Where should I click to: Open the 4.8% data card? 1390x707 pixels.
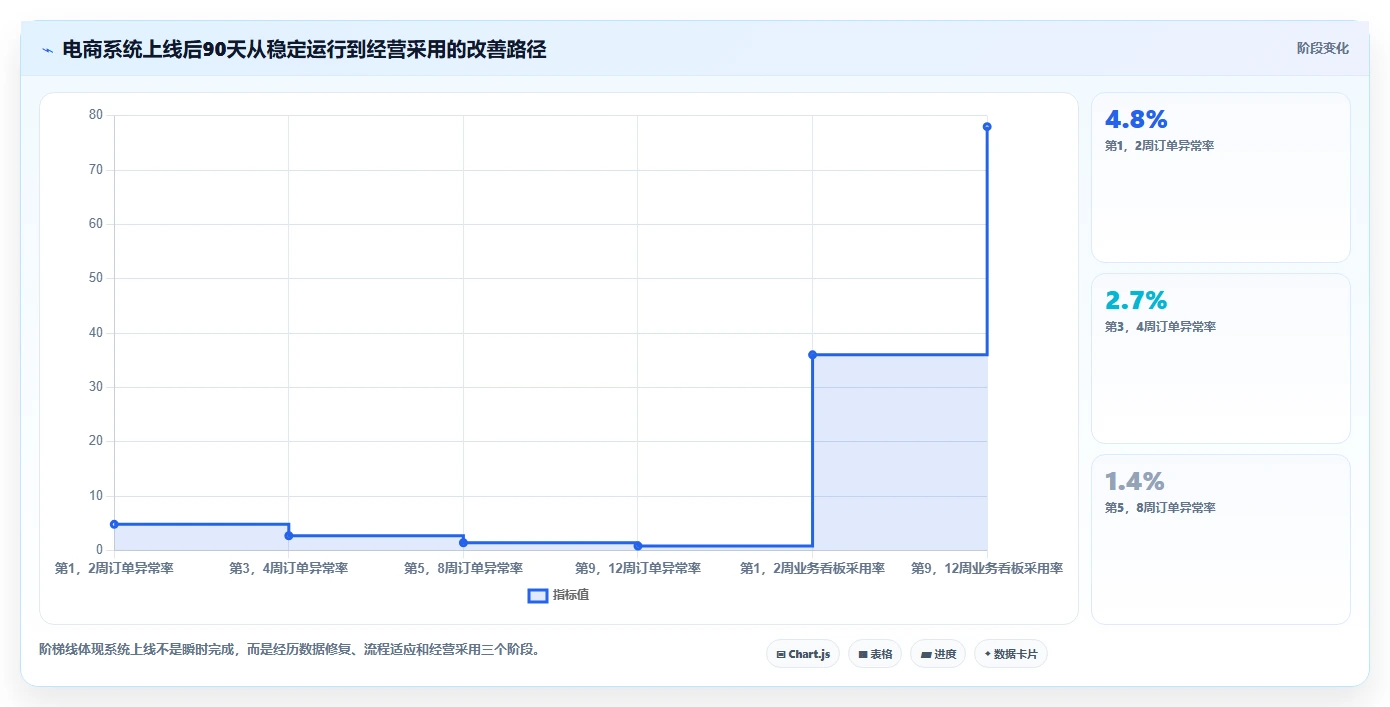point(1221,178)
